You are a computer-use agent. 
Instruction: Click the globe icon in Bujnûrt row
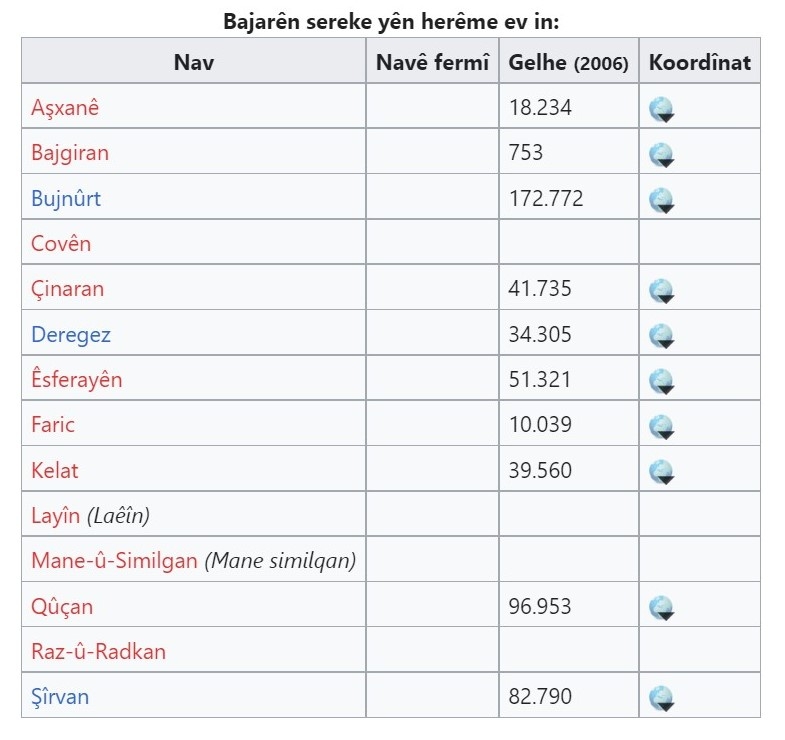pyautogui.click(x=661, y=199)
